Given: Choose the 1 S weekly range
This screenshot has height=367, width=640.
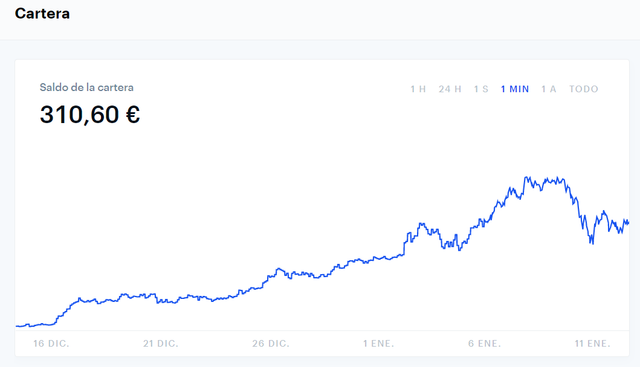Looking at the screenshot, I should [481, 89].
